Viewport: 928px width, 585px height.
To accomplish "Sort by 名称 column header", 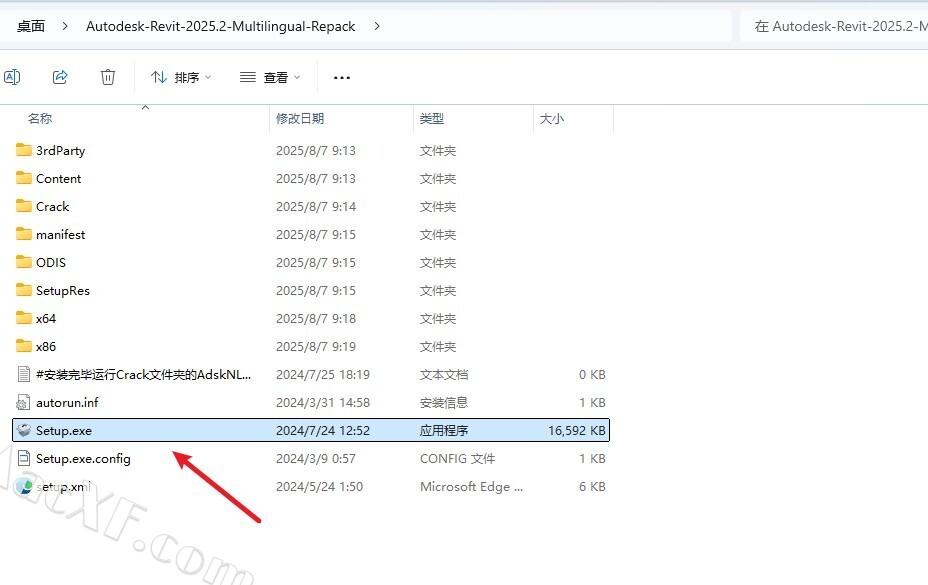I will [40, 118].
